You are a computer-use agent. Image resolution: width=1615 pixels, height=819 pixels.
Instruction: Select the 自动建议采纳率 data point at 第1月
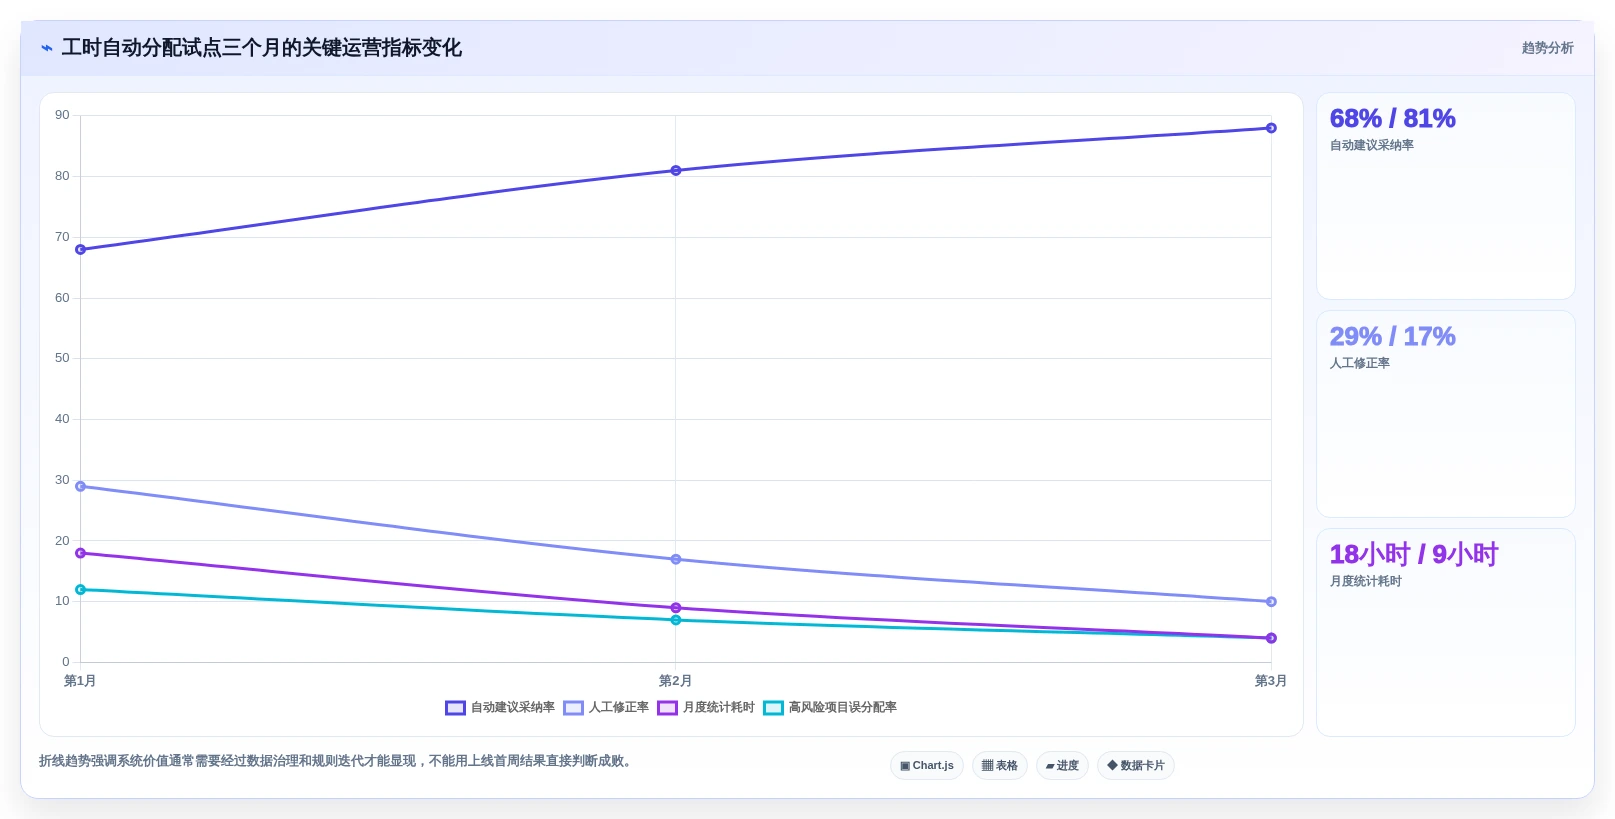click(81, 250)
